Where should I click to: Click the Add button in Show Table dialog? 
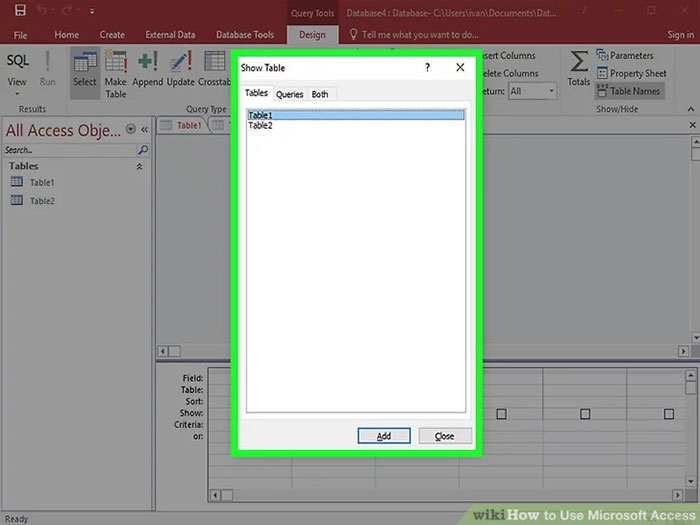[x=384, y=436]
